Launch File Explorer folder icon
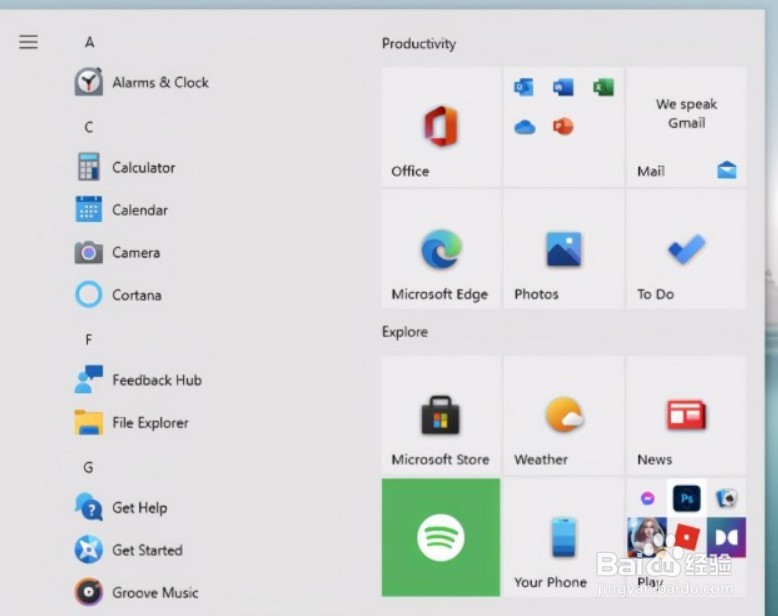This screenshot has height=616, width=778. point(89,423)
